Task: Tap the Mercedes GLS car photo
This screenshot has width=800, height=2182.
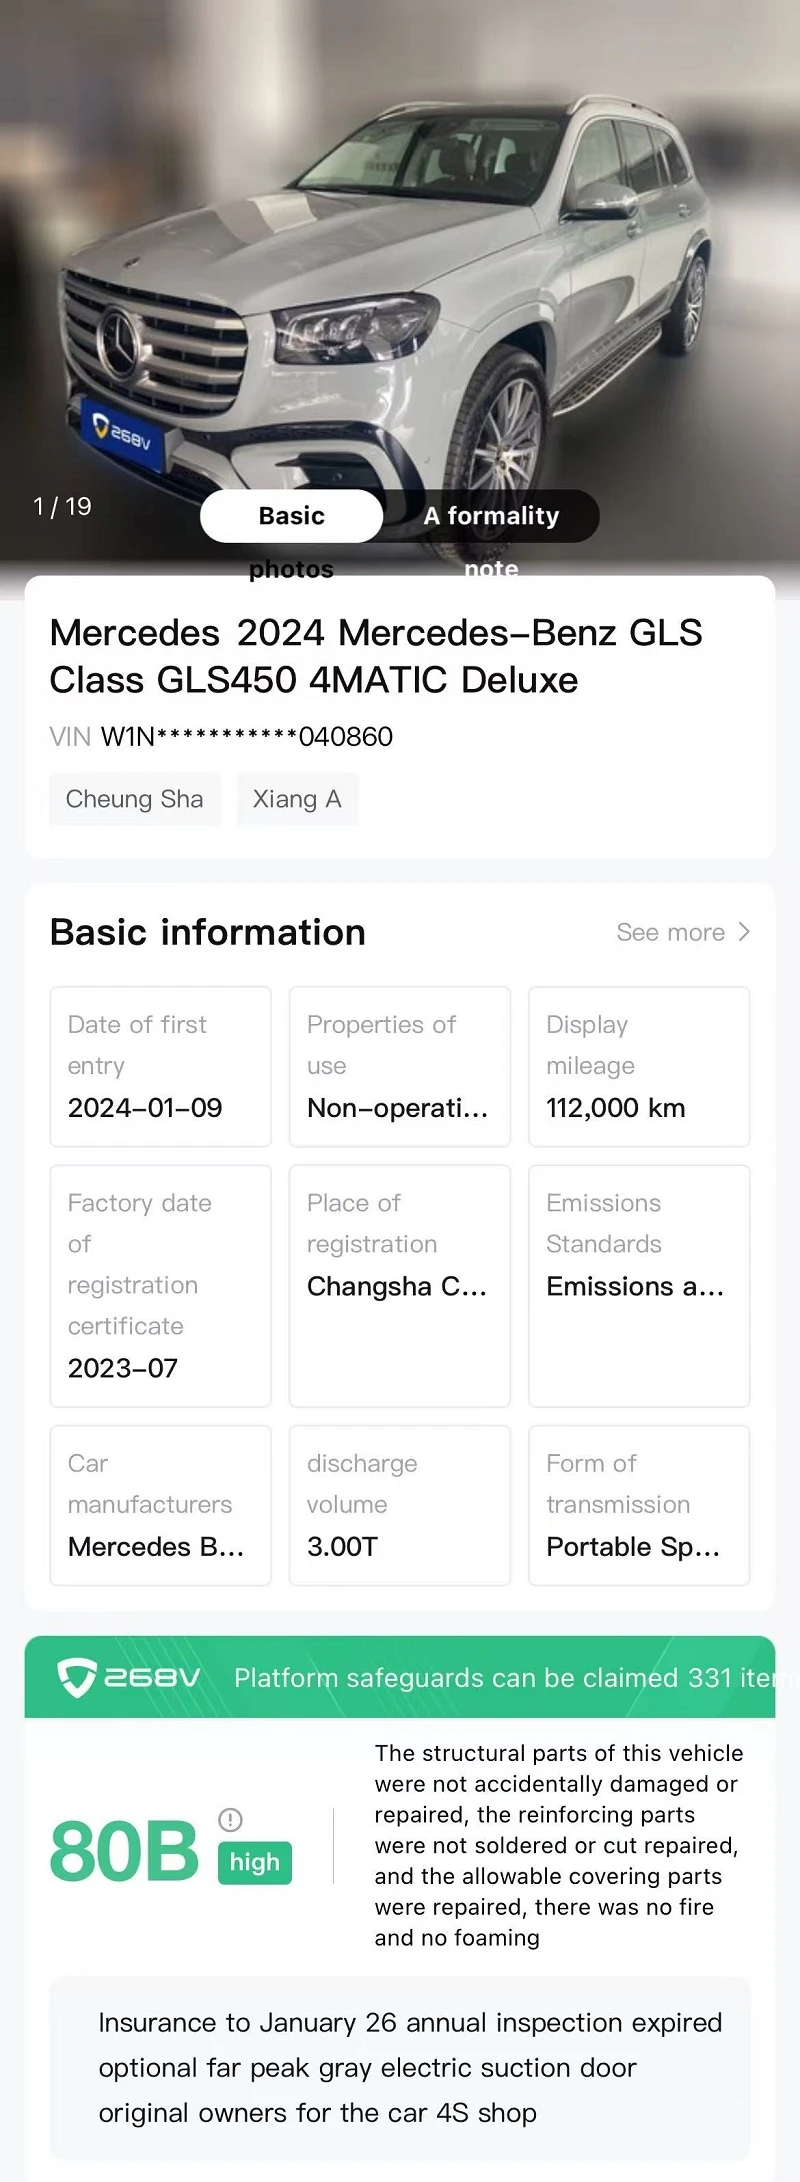Action: point(400,280)
